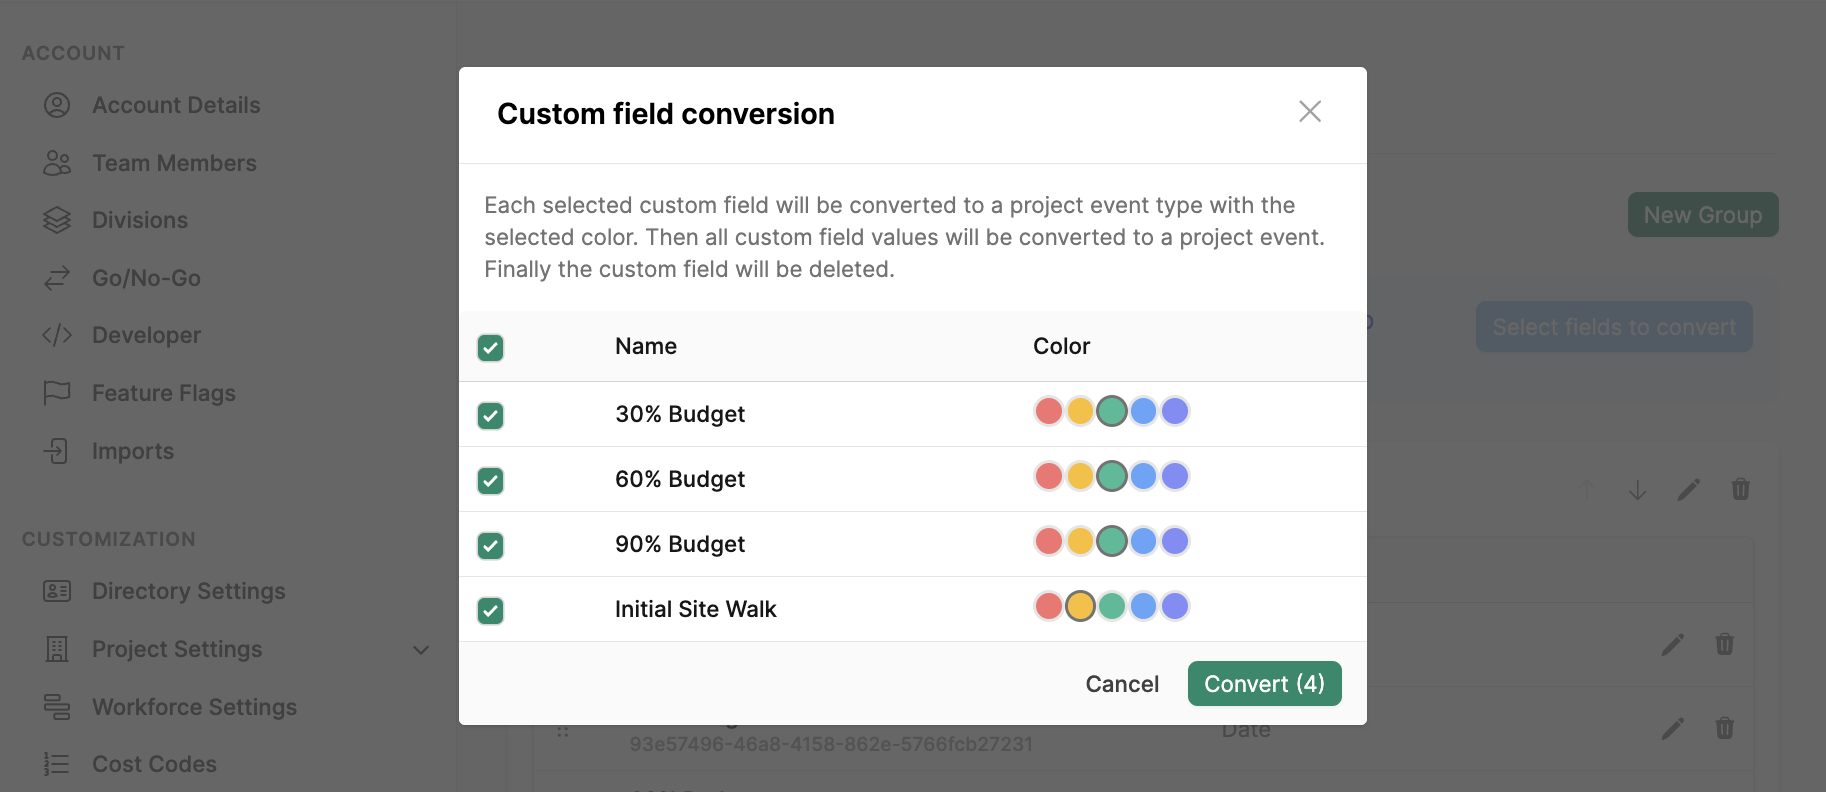The image size is (1826, 792).
Task: Uncheck the 30% Budget checkbox
Action: (x=490, y=415)
